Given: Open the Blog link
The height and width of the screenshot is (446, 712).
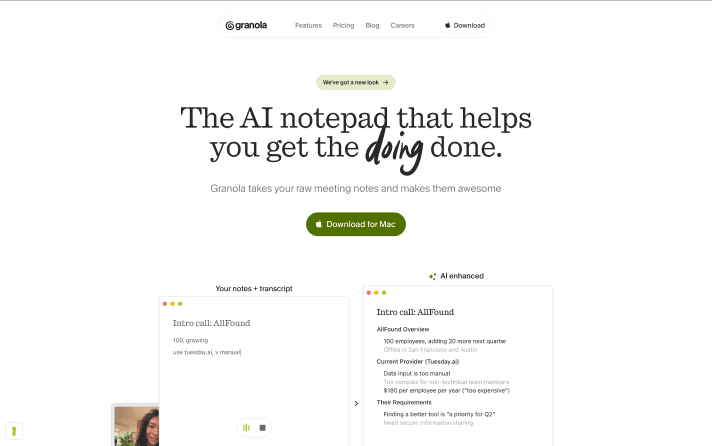Looking at the screenshot, I should pyautogui.click(x=372, y=25).
